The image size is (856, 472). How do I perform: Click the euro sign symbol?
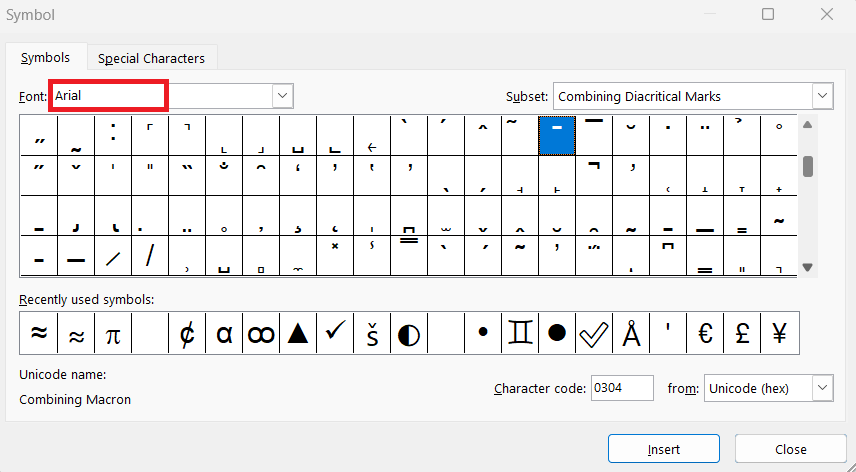point(705,333)
